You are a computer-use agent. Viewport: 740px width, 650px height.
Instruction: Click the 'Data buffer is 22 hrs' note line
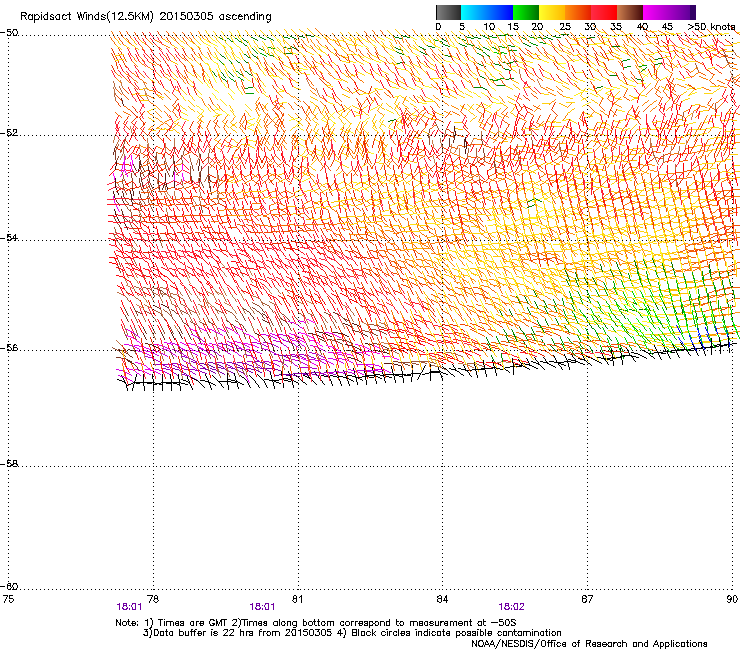coord(352,633)
